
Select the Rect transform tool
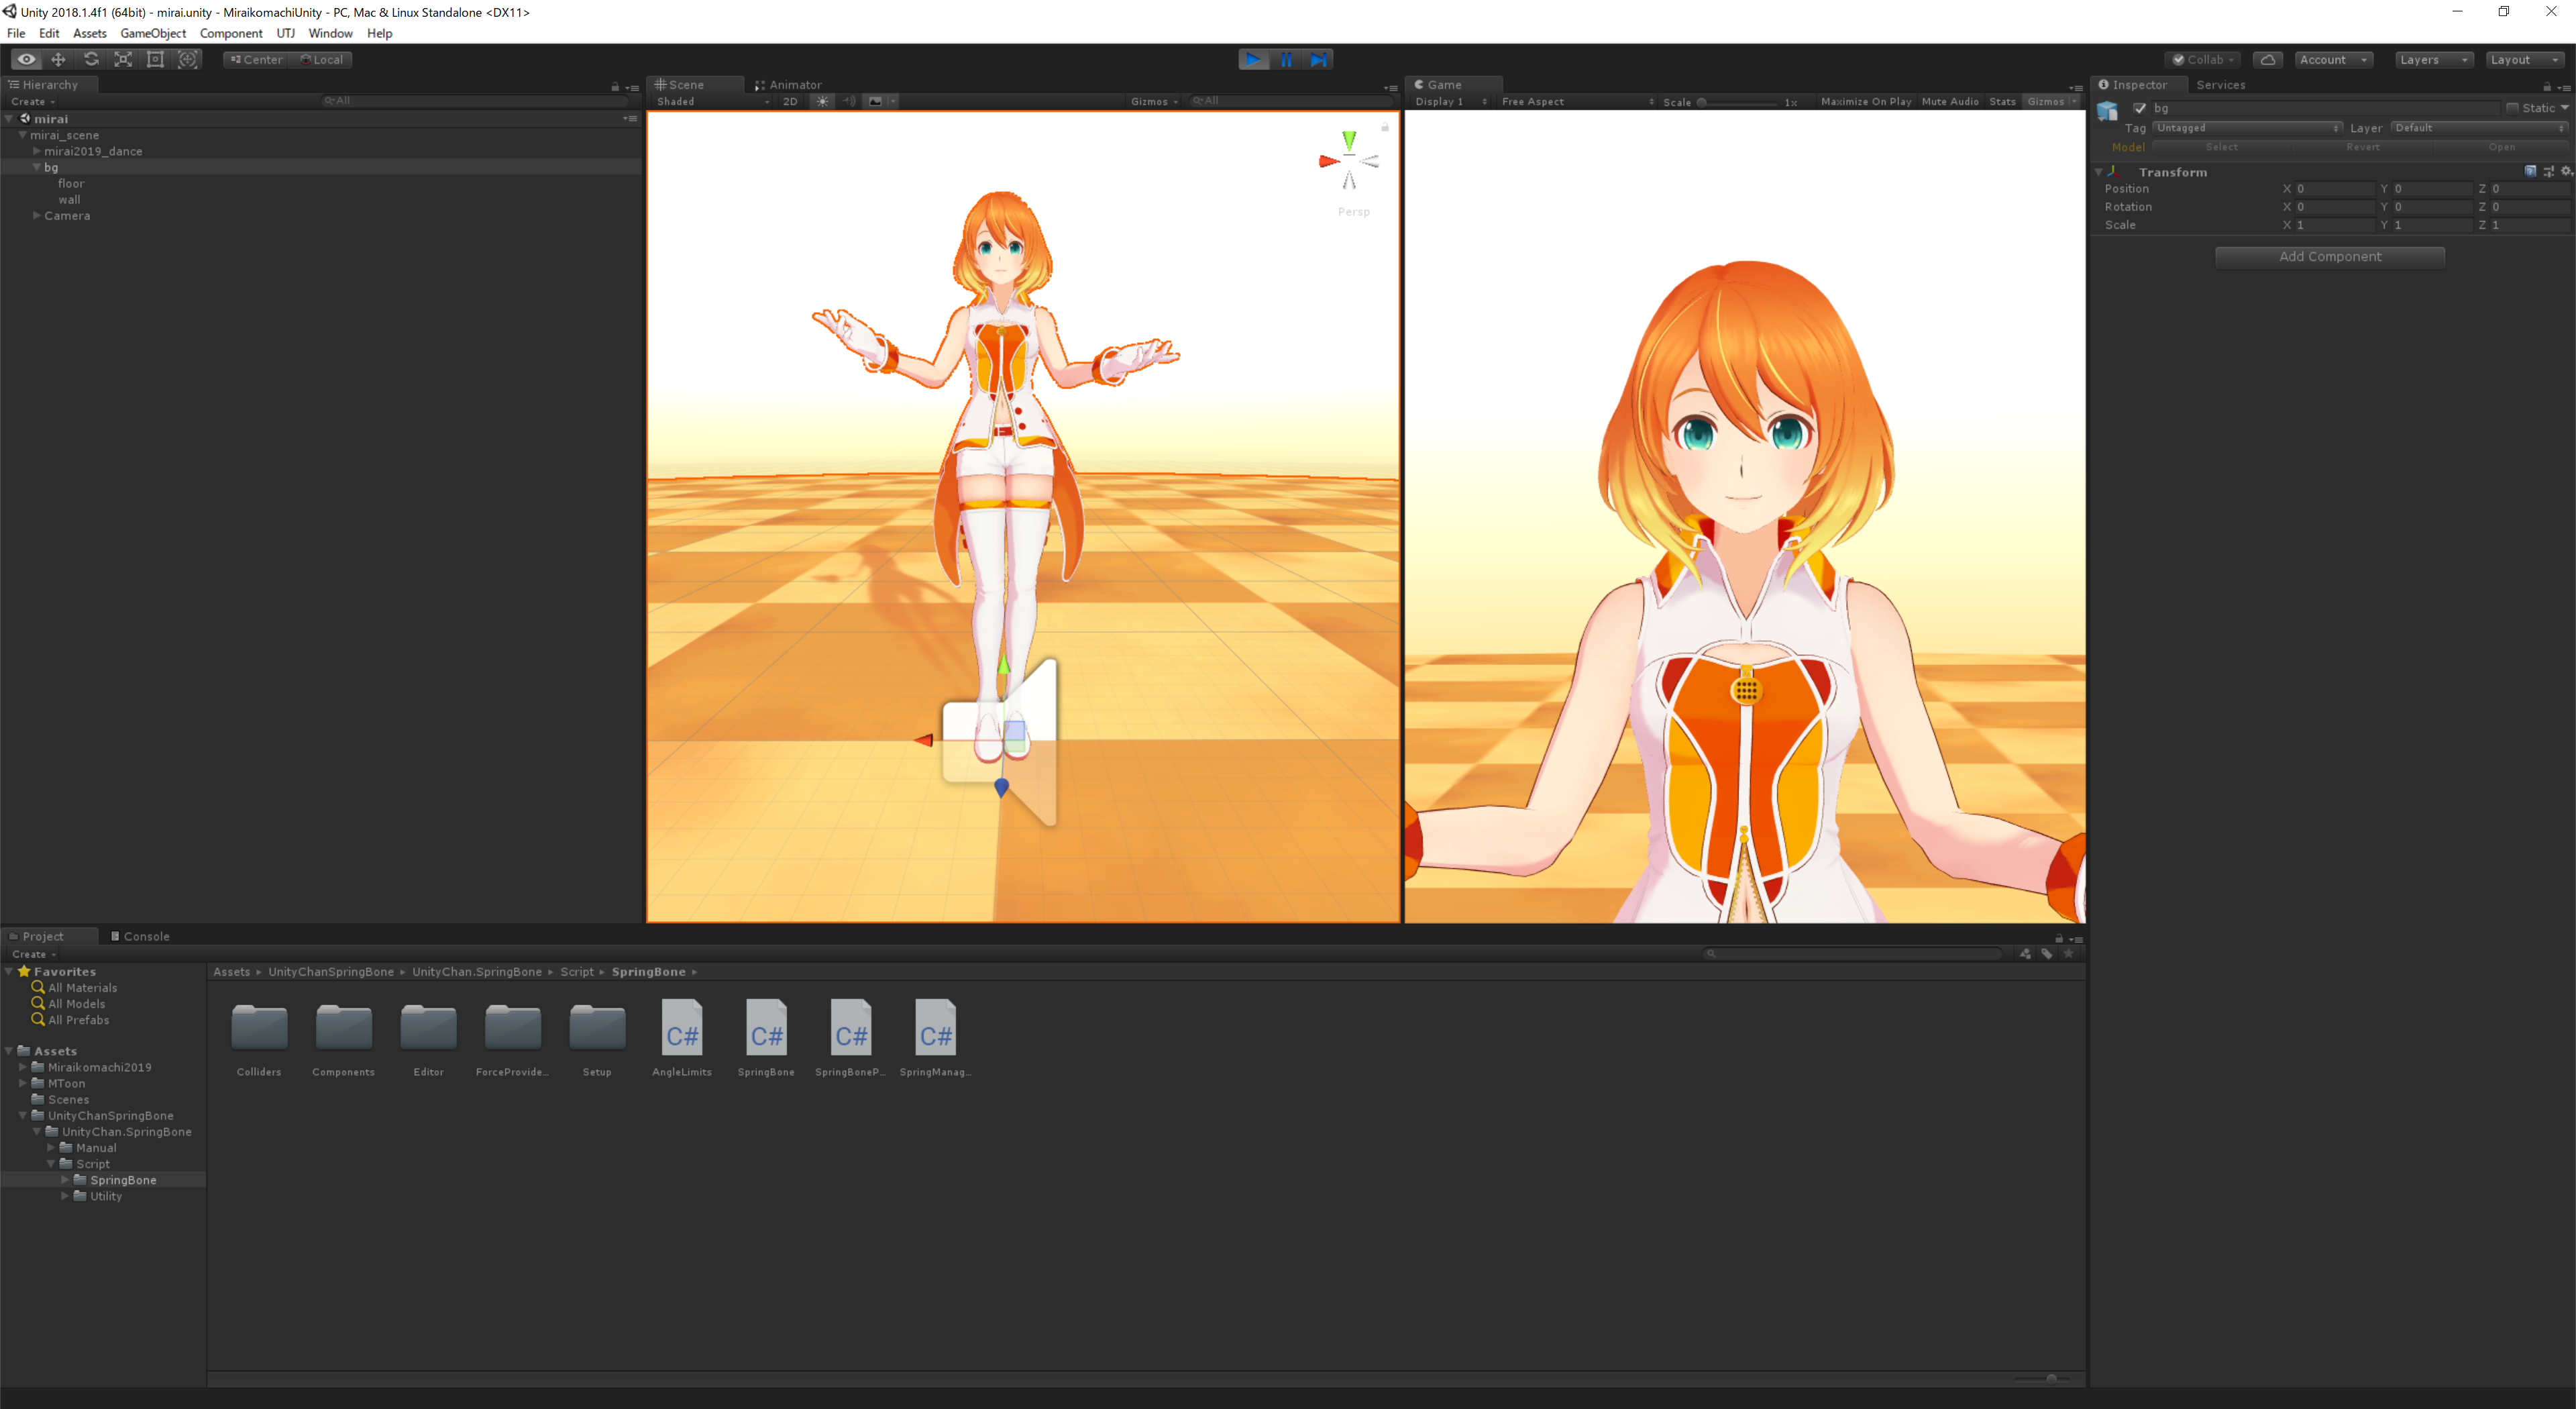pos(155,59)
